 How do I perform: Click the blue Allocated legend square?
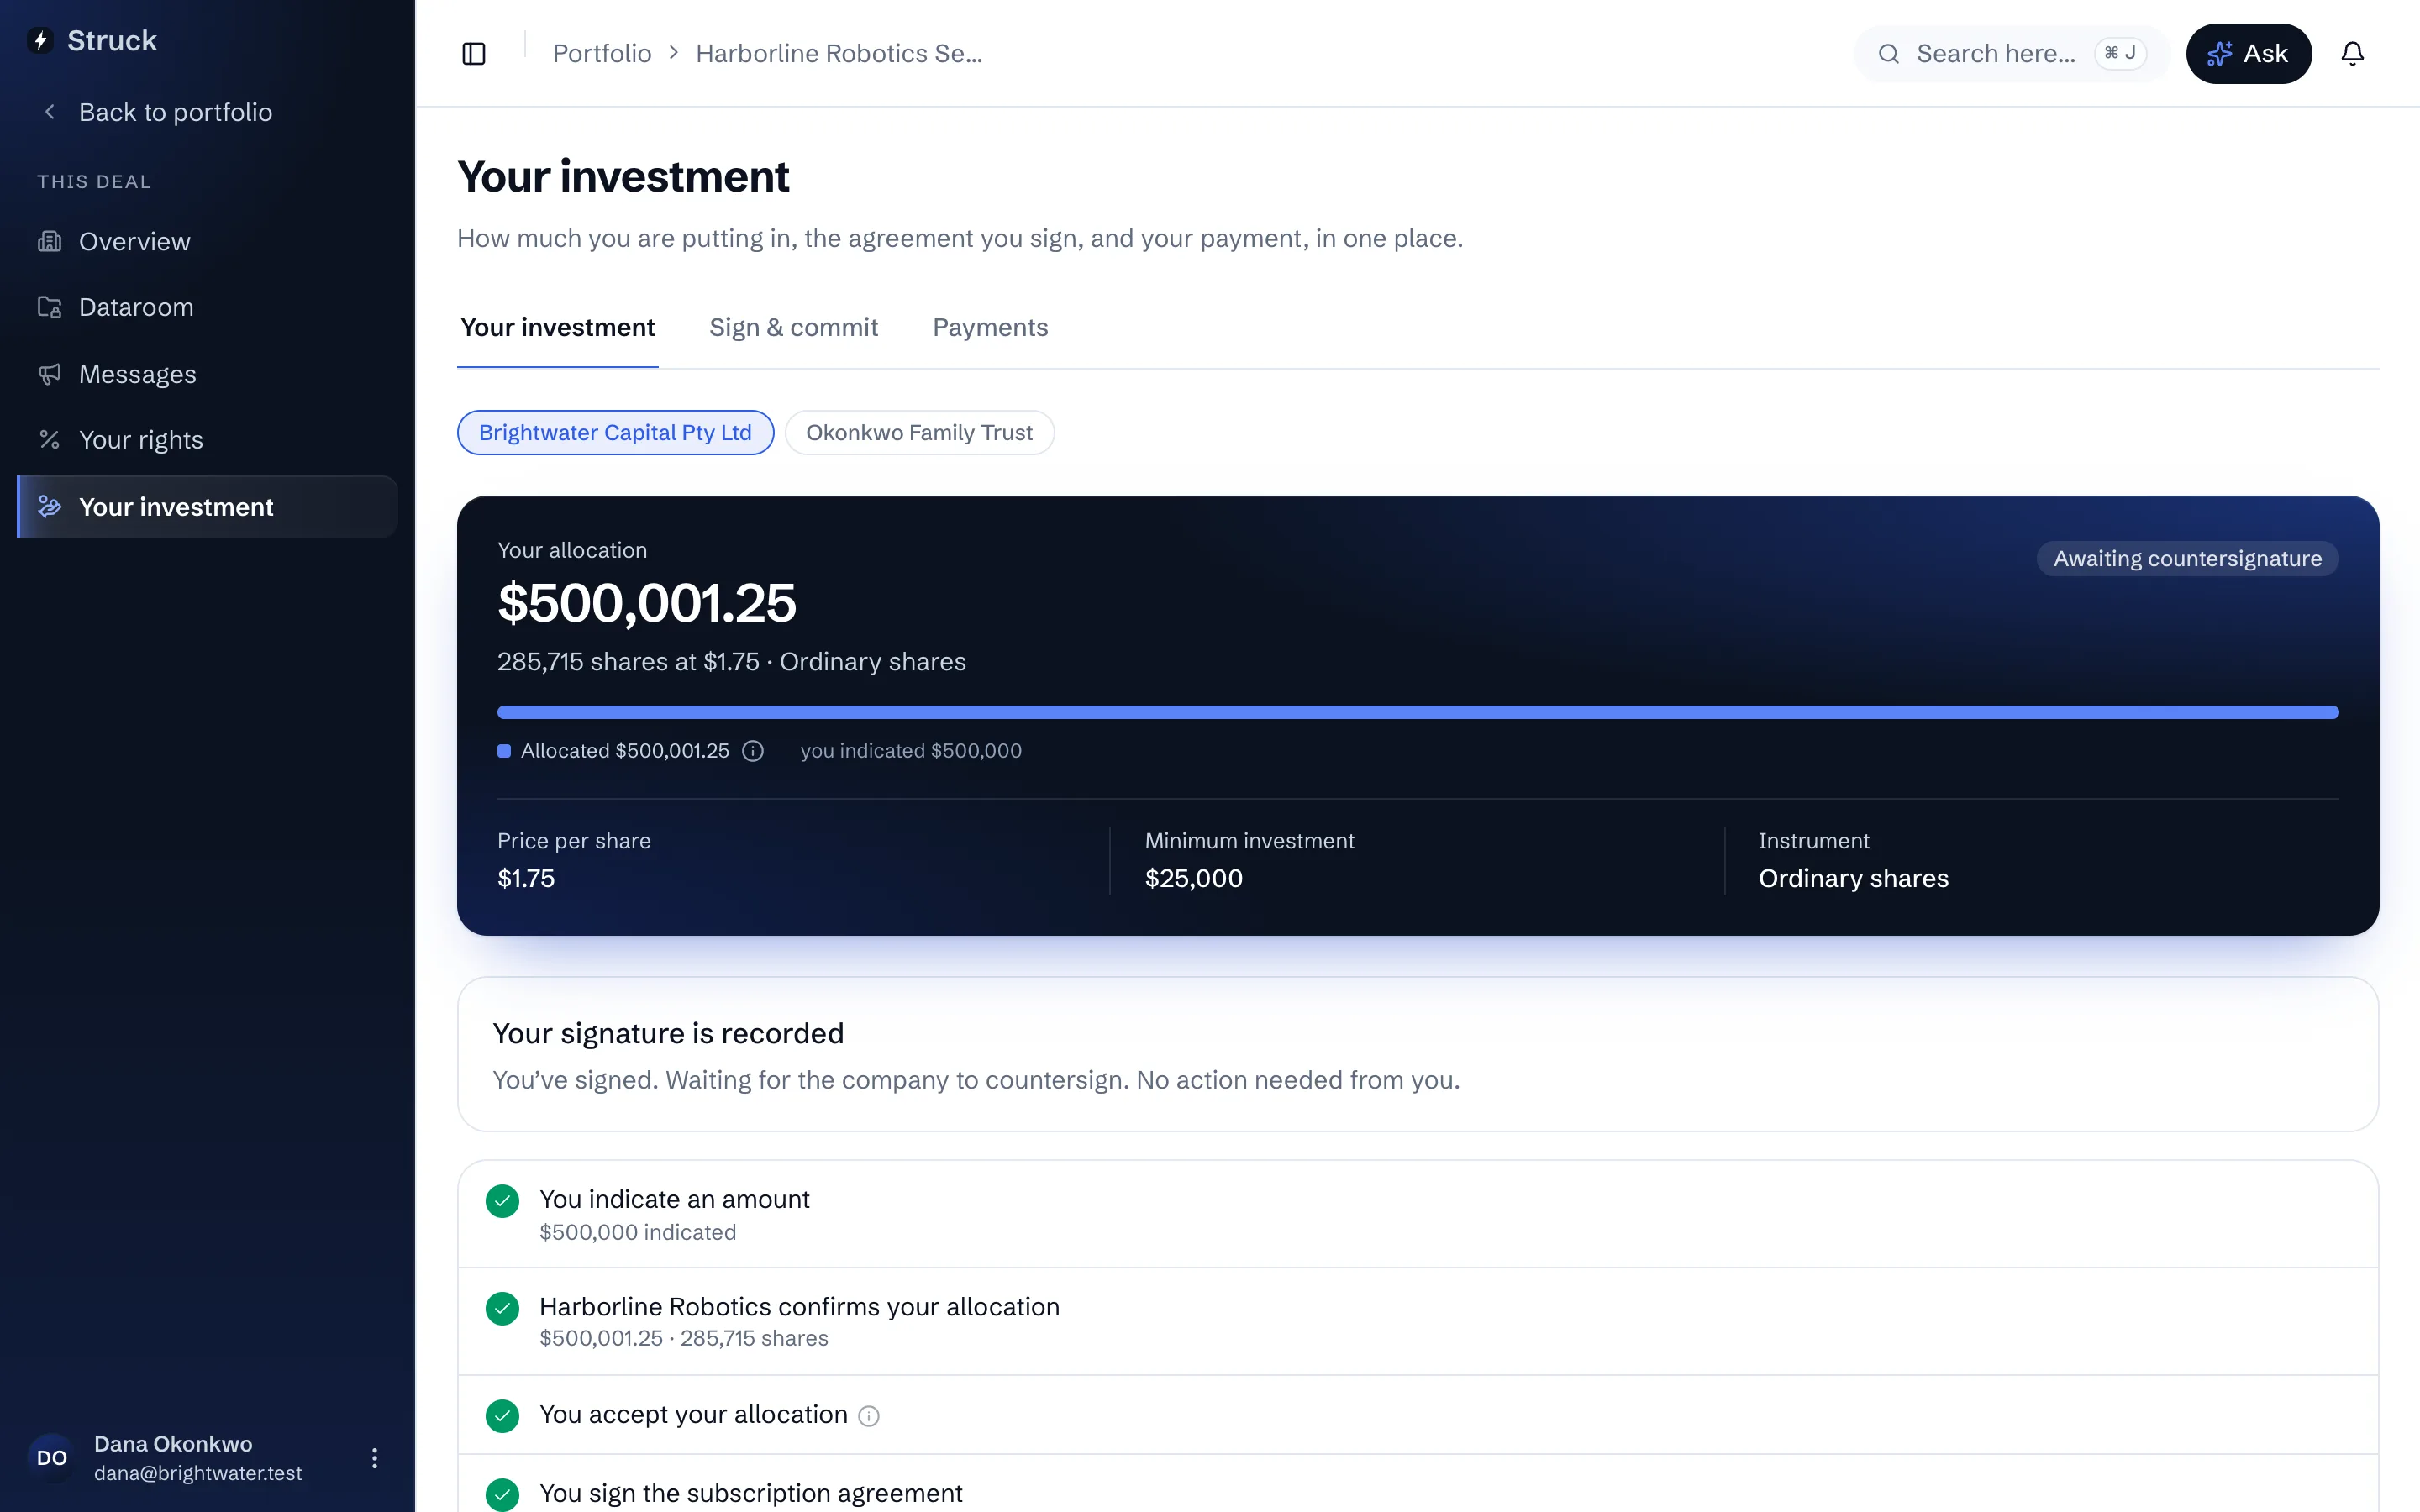coord(504,751)
